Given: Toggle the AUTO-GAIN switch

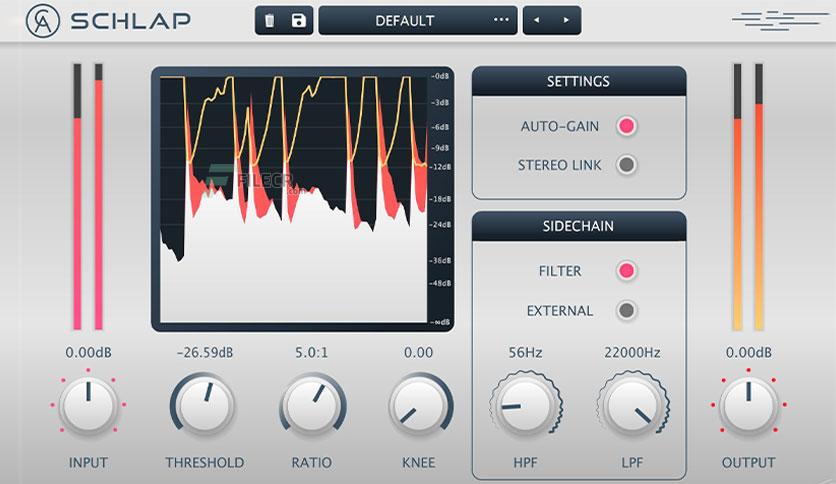Looking at the screenshot, I should pyautogui.click(x=626, y=126).
